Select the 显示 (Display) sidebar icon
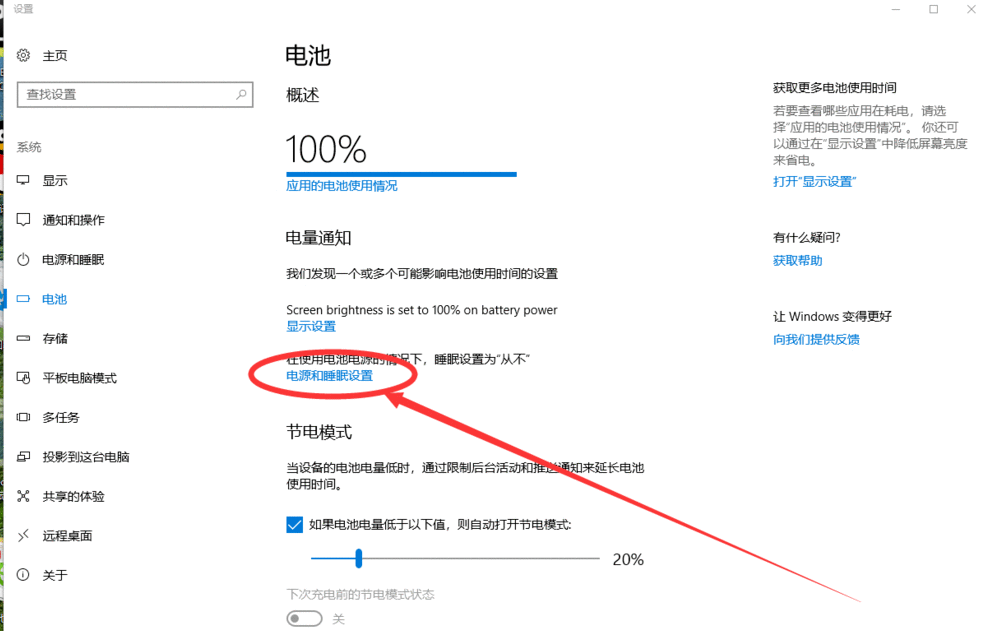This screenshot has height=631, width=982. pyautogui.click(x=55, y=180)
